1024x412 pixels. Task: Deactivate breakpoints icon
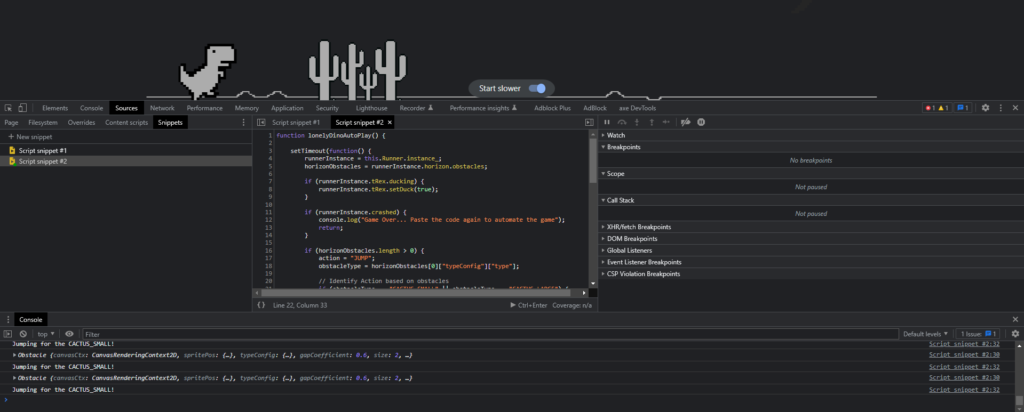tap(685, 122)
